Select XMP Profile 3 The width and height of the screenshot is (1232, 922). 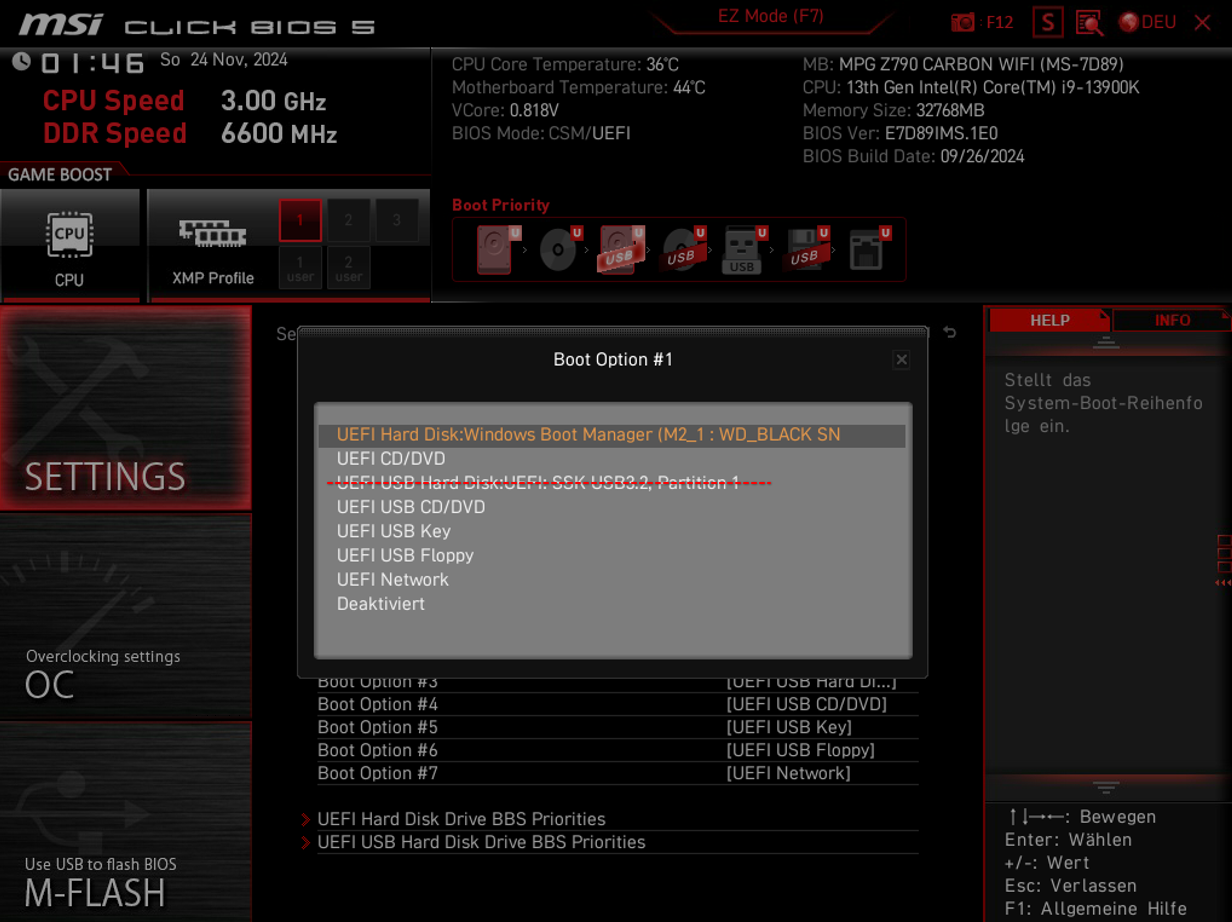397,220
